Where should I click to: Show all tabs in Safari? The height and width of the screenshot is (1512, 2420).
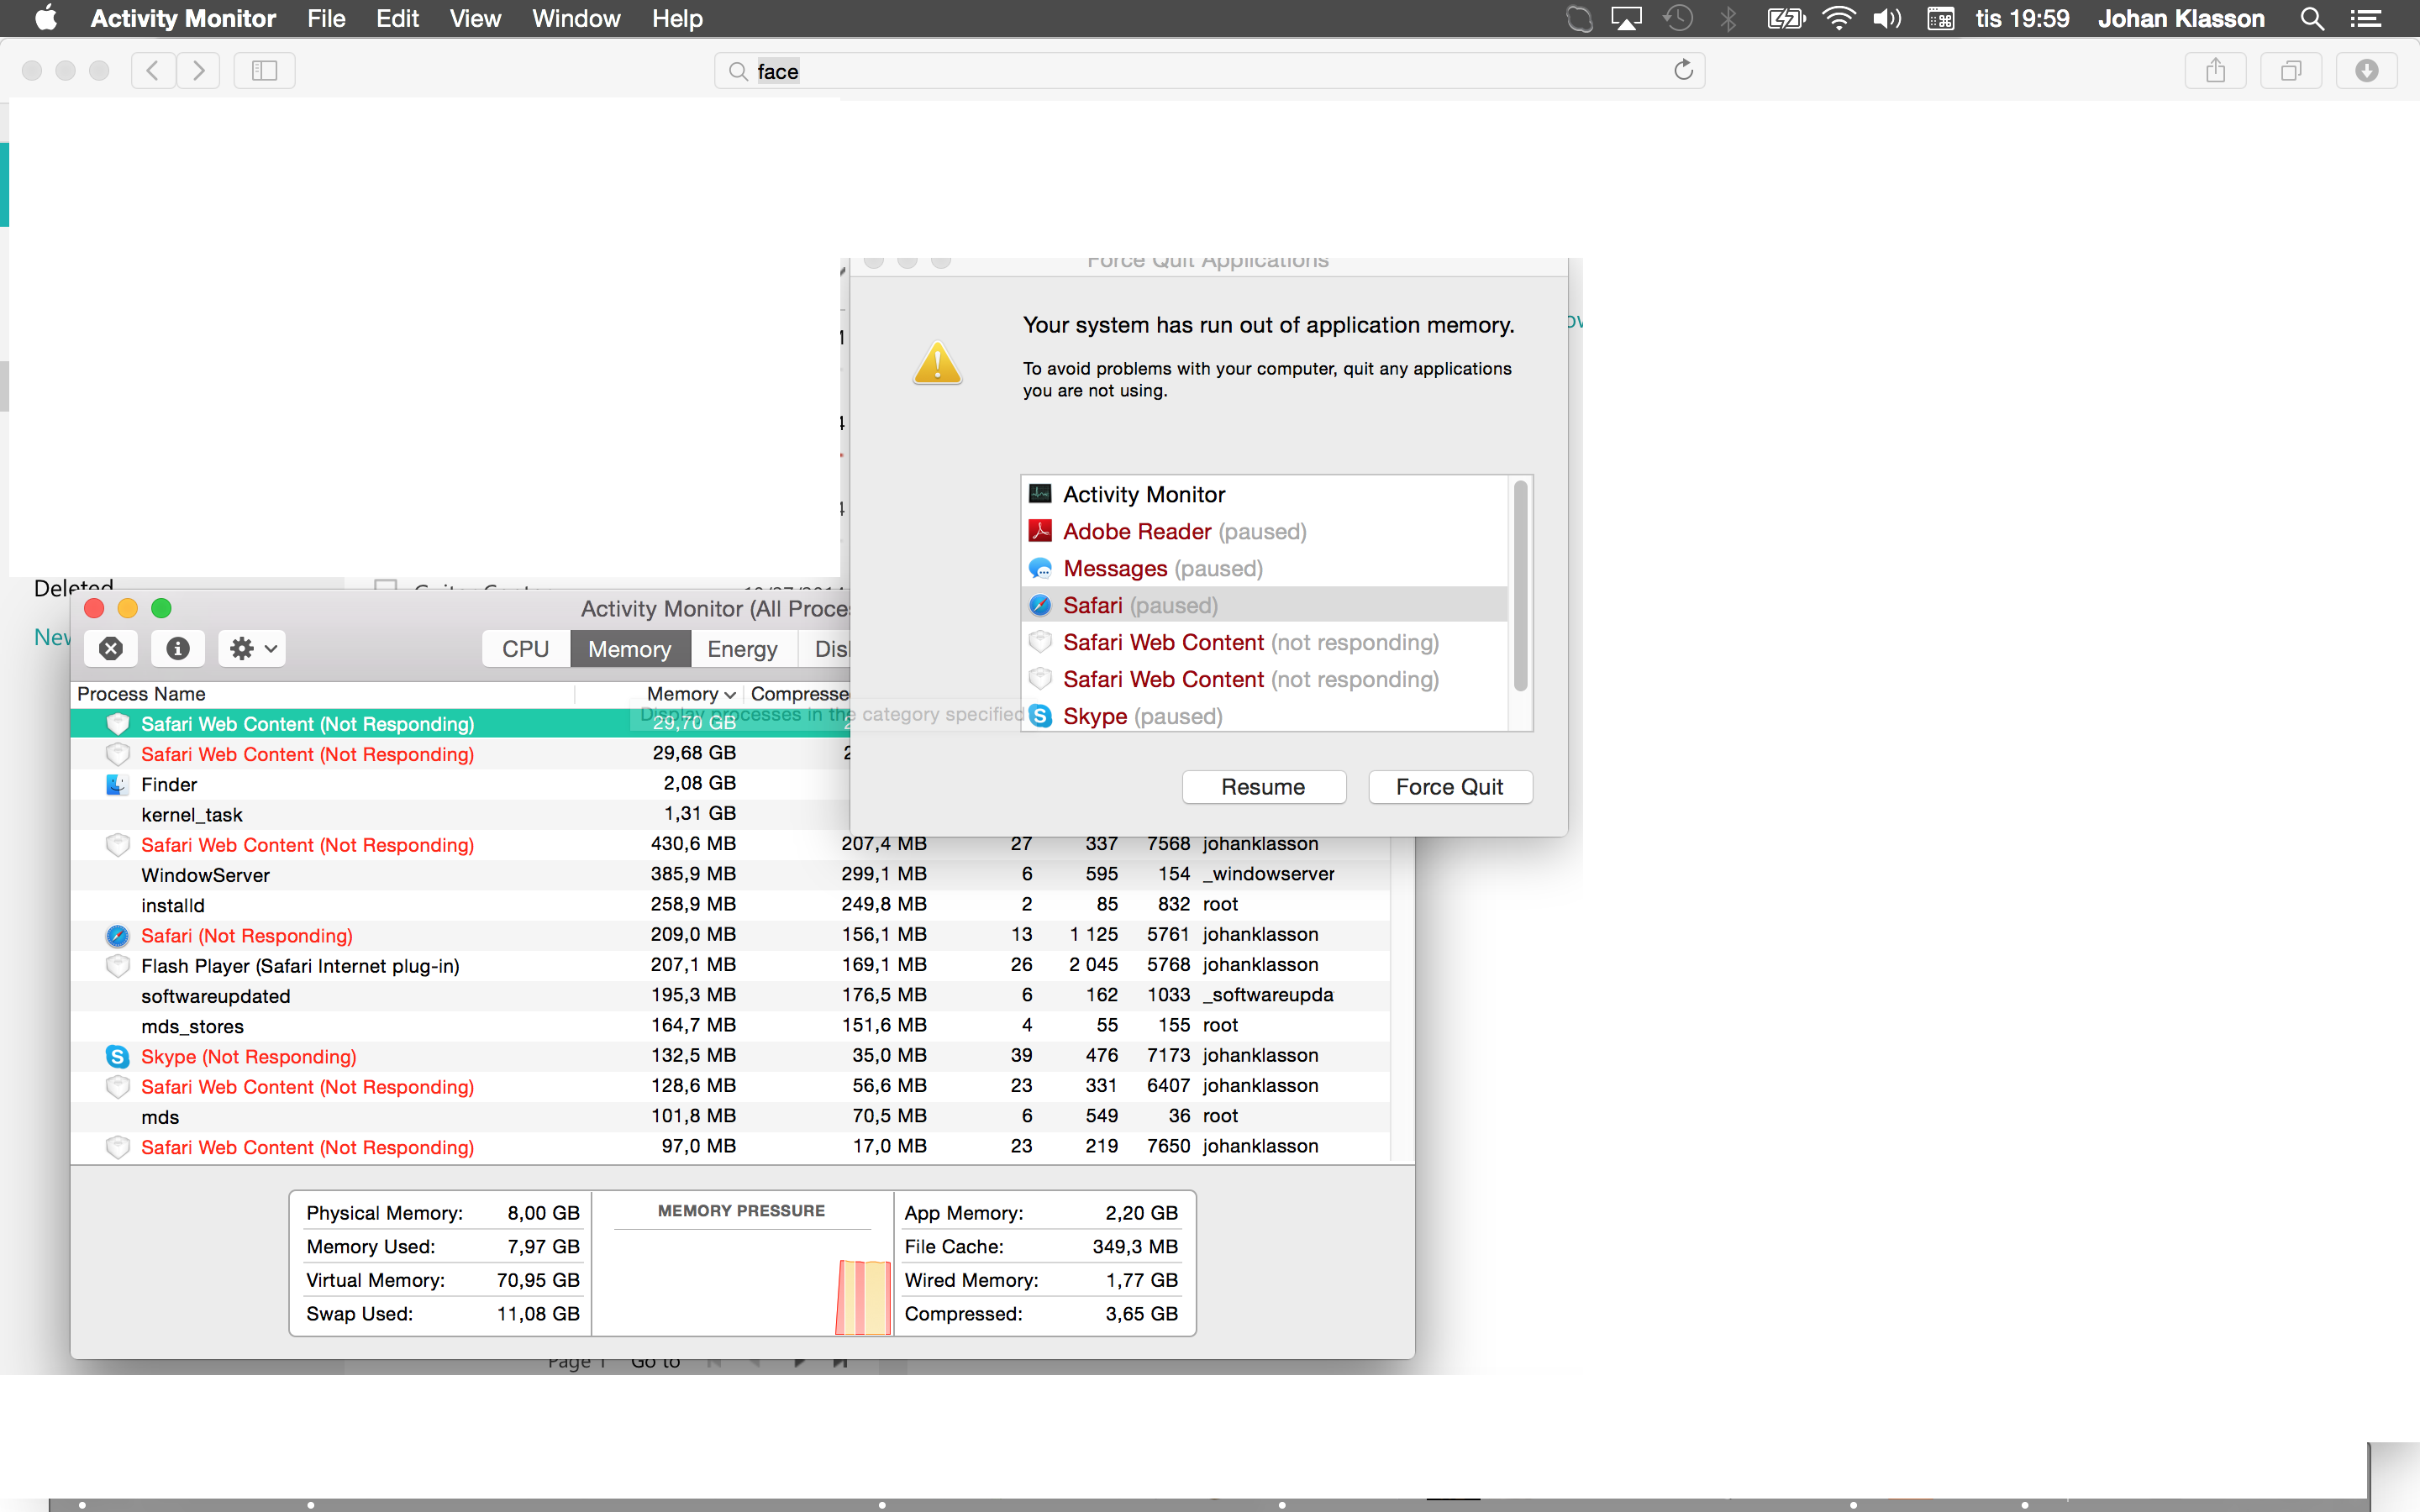(2291, 70)
